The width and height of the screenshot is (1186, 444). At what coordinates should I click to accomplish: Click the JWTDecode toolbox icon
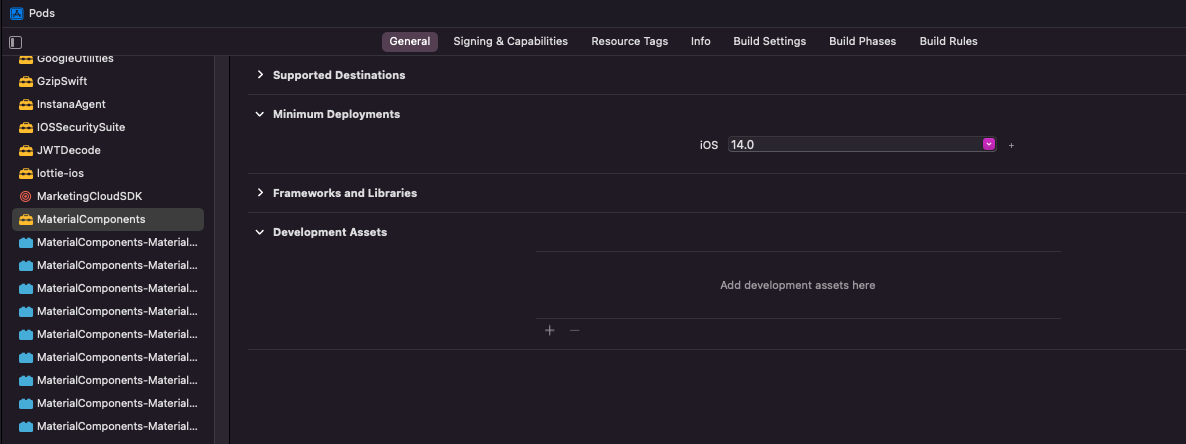coord(26,150)
